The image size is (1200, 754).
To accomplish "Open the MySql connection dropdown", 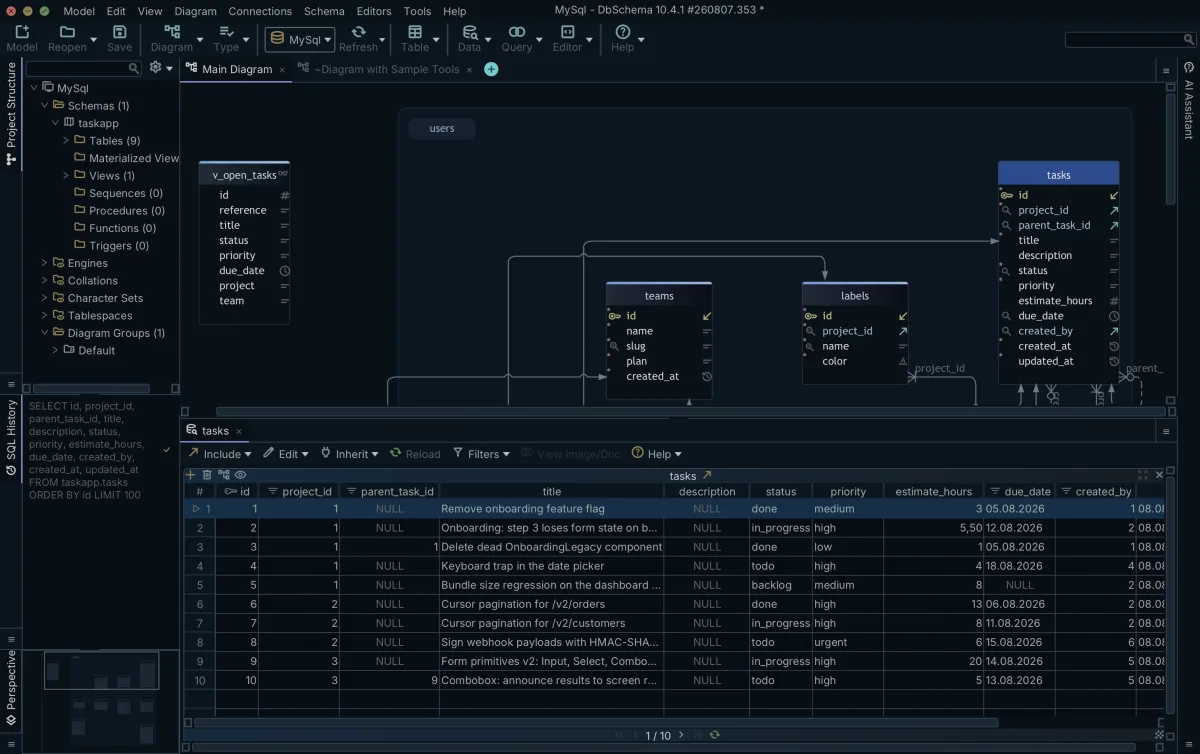I will [x=299, y=39].
